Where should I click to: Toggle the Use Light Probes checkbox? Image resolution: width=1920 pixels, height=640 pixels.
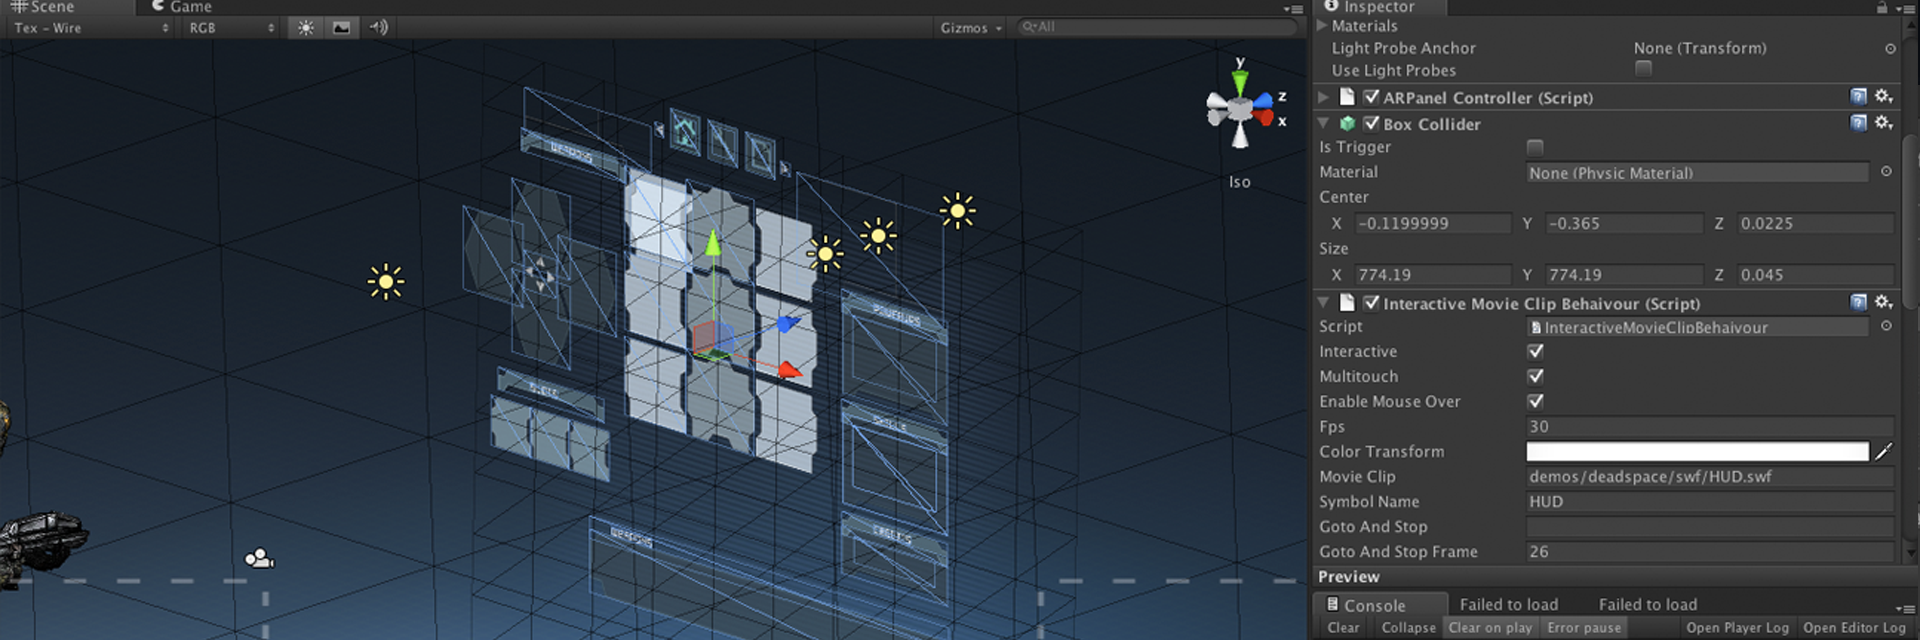1643,69
